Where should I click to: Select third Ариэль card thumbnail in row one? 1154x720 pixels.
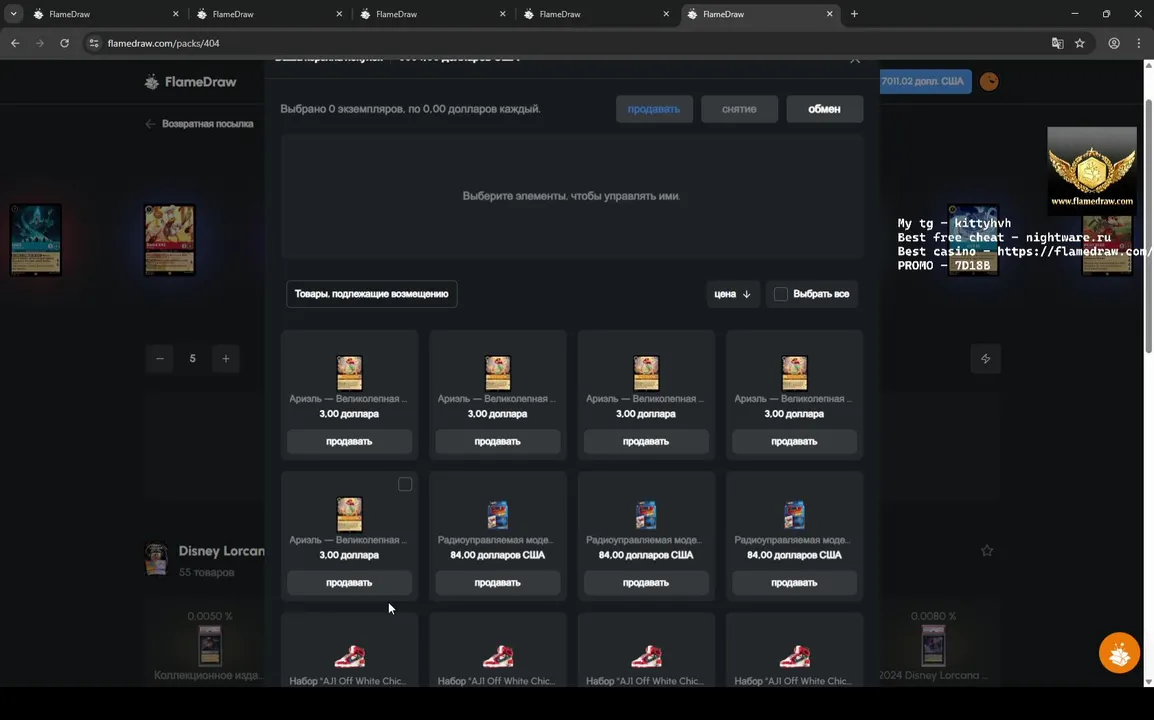point(646,373)
